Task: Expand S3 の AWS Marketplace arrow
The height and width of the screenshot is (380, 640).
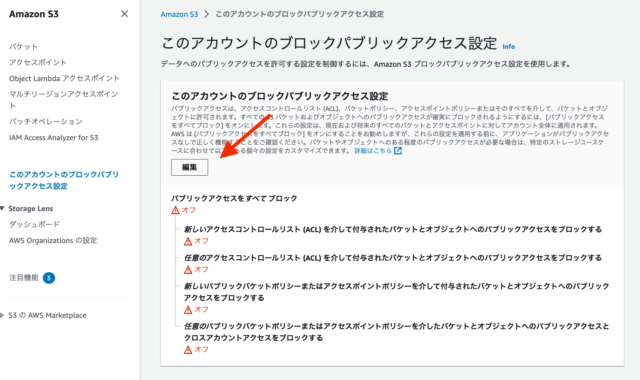Action: coord(2,315)
